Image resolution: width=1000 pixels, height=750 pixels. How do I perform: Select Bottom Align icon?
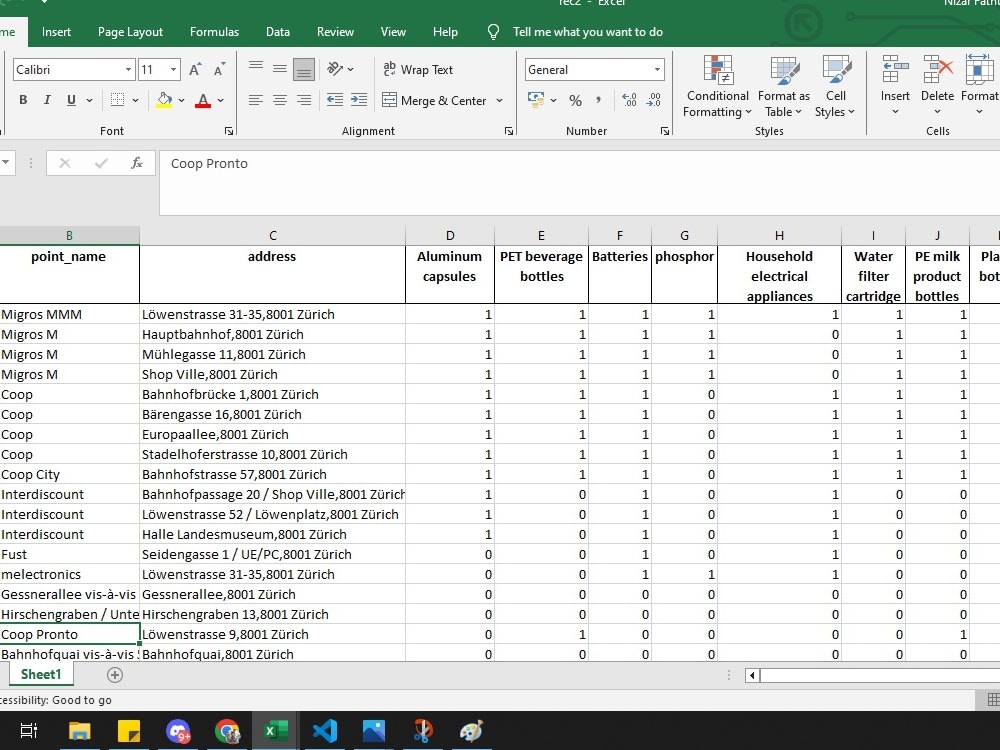[304, 69]
